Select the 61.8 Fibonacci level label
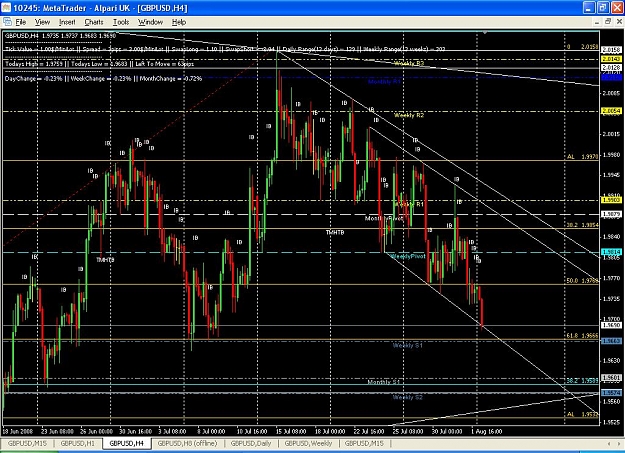 (582, 336)
